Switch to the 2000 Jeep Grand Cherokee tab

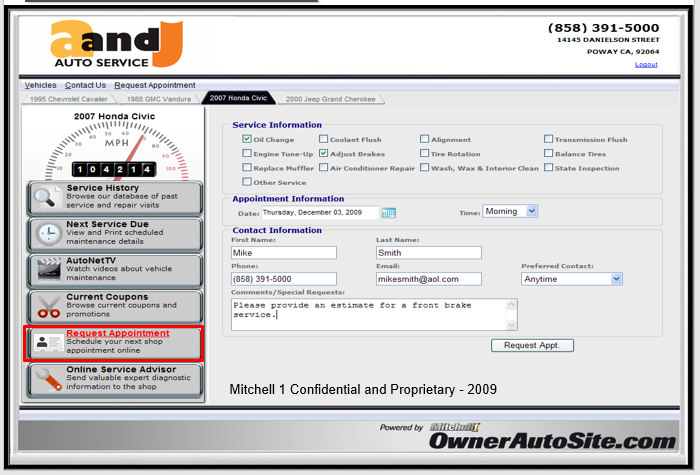click(x=330, y=99)
